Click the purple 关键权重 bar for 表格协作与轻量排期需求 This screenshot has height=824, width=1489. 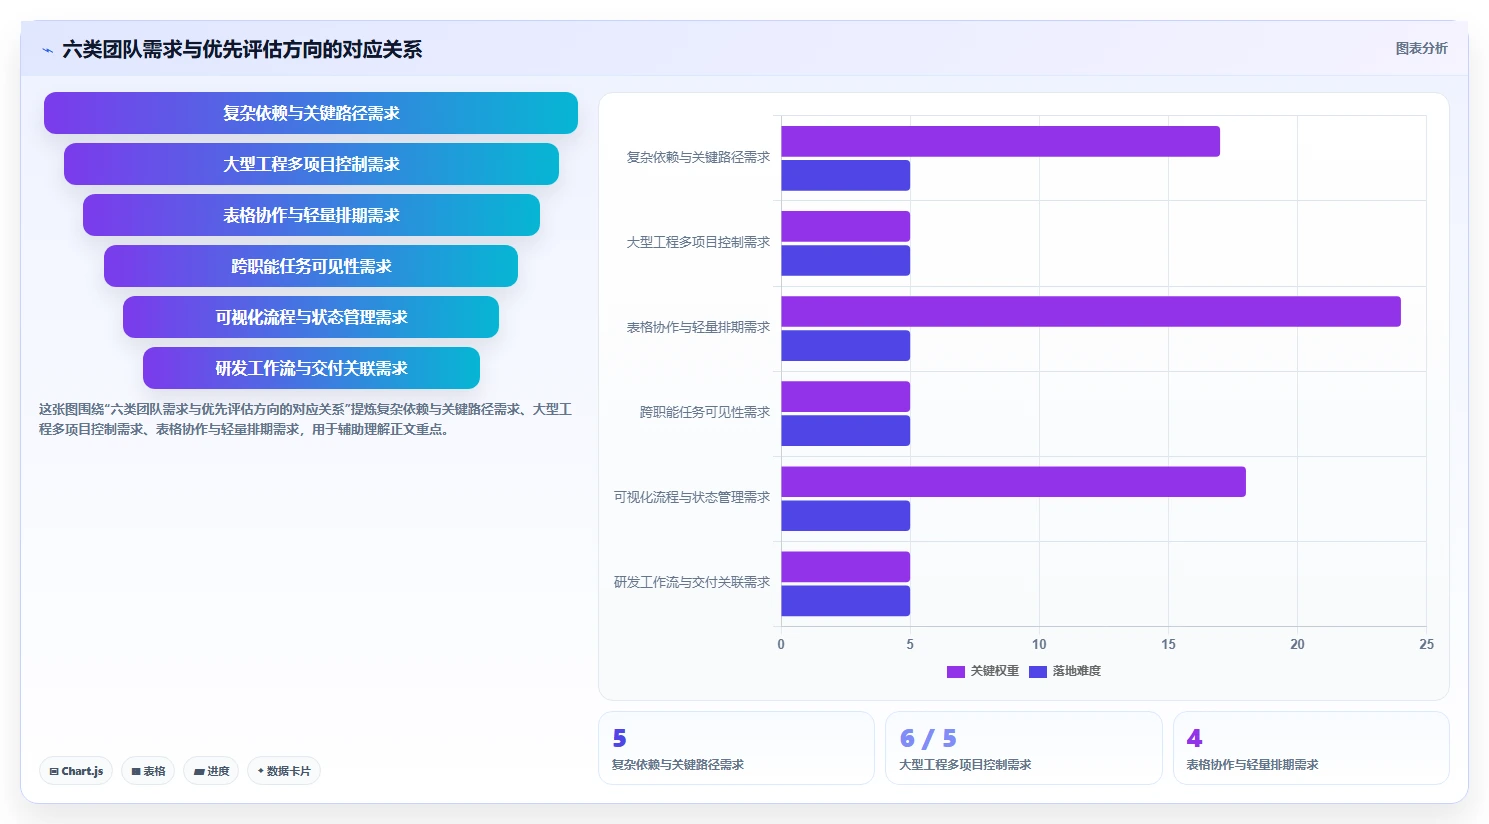(x=1091, y=311)
